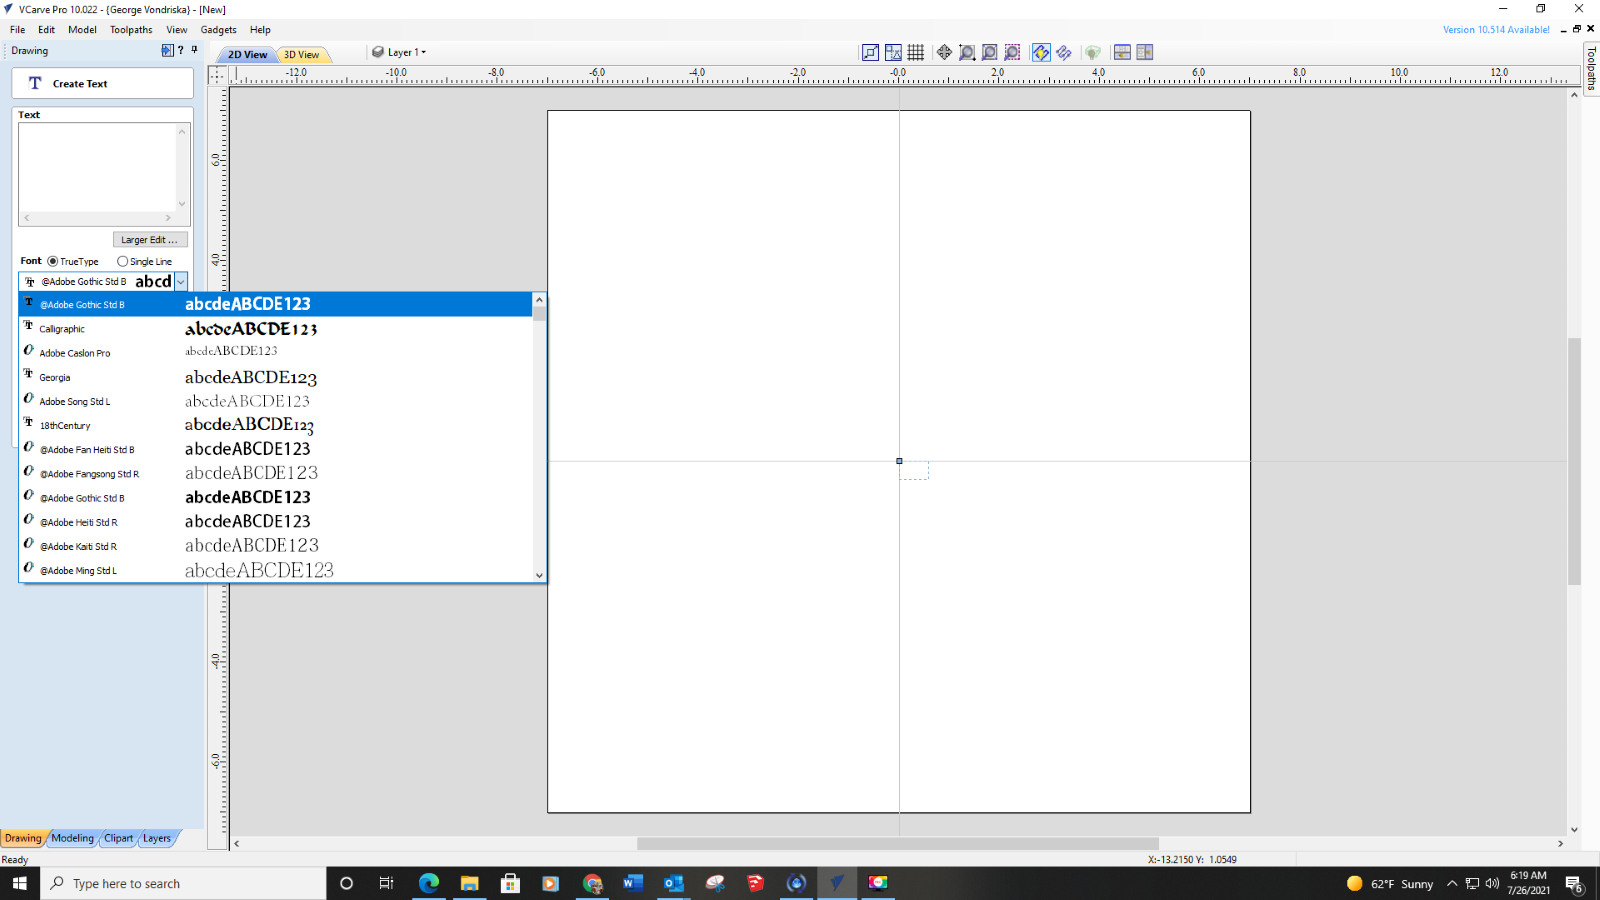Tile 2D and 3D views horizontally

tap(1122, 52)
